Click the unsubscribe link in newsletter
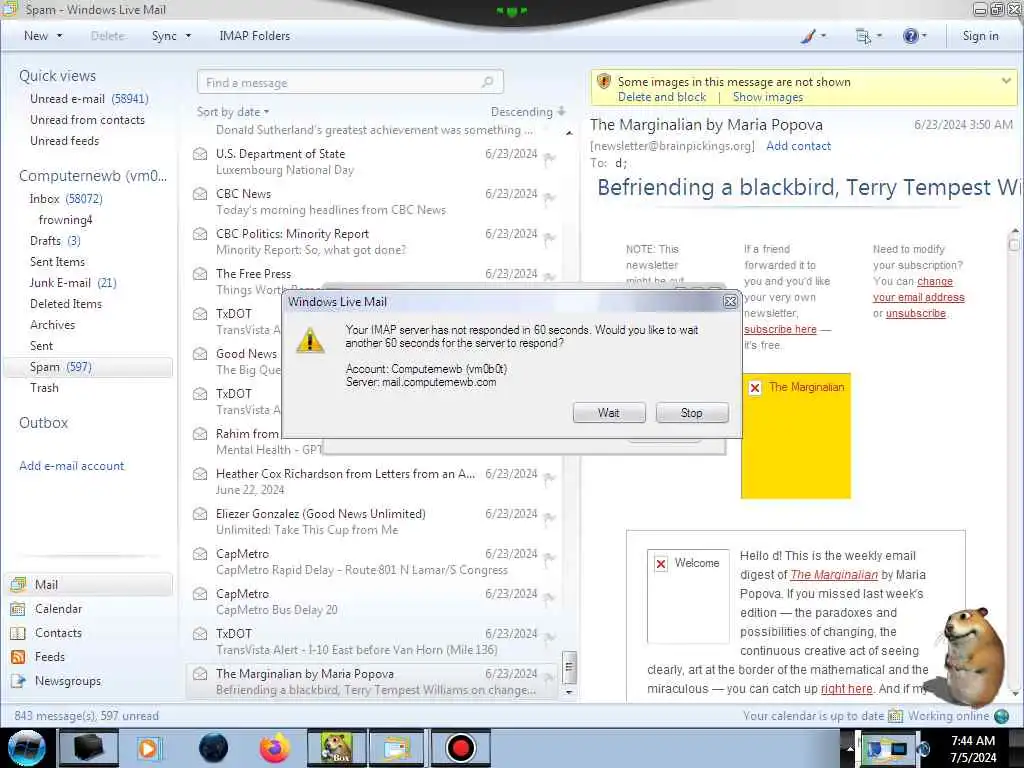This screenshot has width=1024, height=768. coord(916,313)
